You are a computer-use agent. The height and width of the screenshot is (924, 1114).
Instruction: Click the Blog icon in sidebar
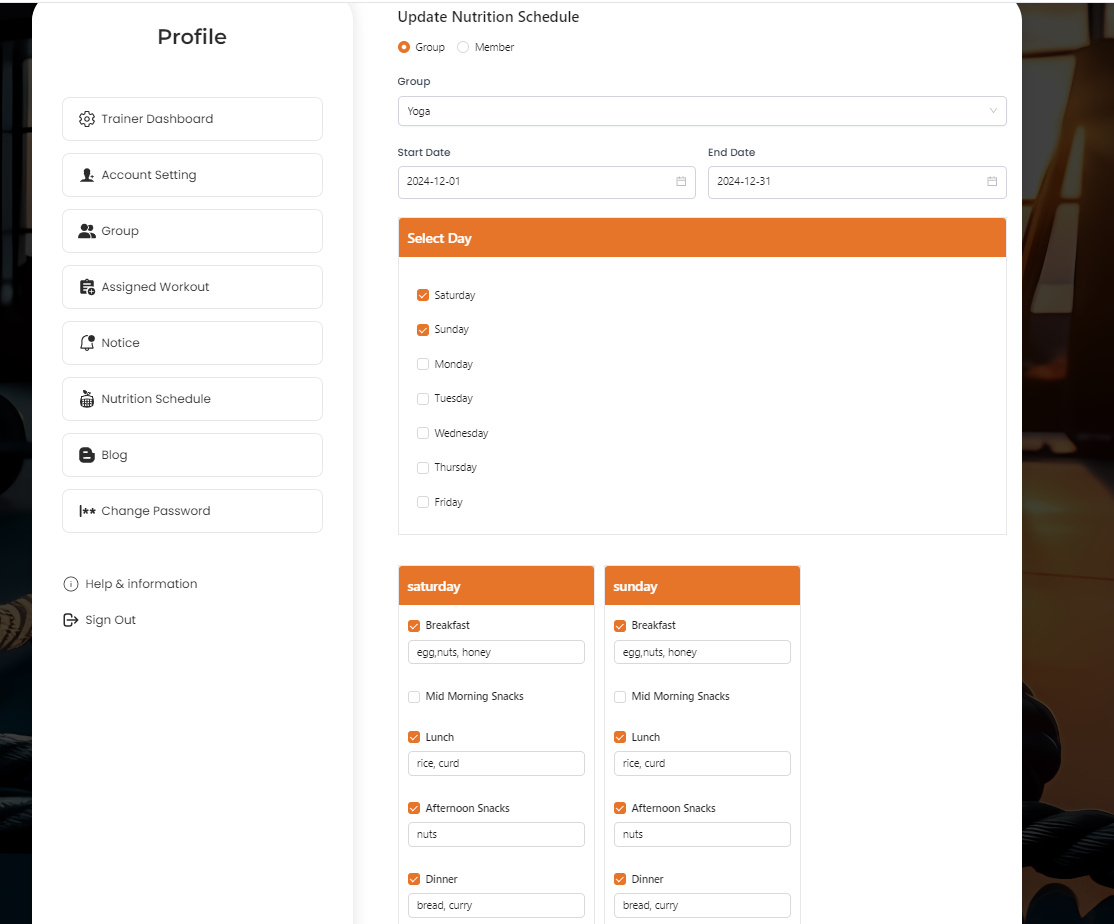[x=87, y=455]
